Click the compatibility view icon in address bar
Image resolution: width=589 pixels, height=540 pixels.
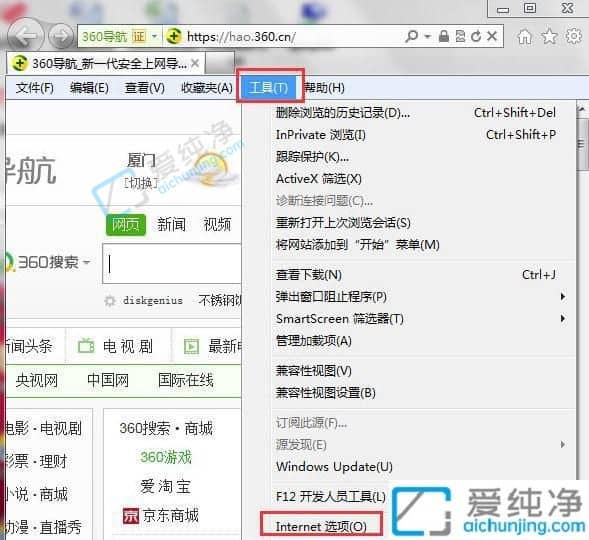tap(460, 36)
